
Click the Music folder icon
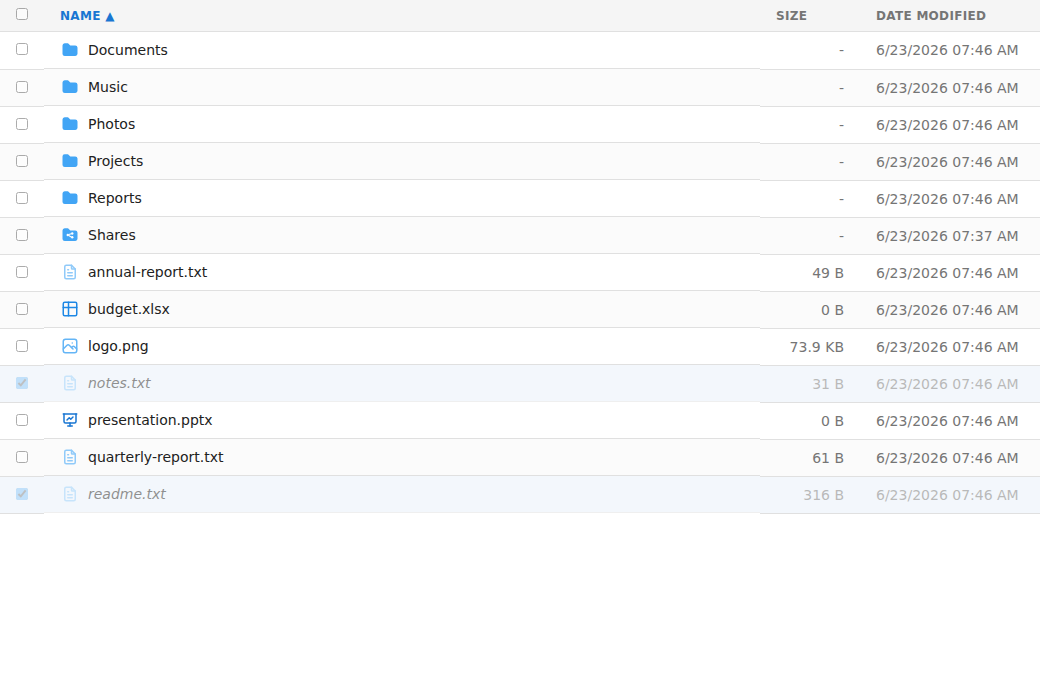pyautogui.click(x=70, y=87)
